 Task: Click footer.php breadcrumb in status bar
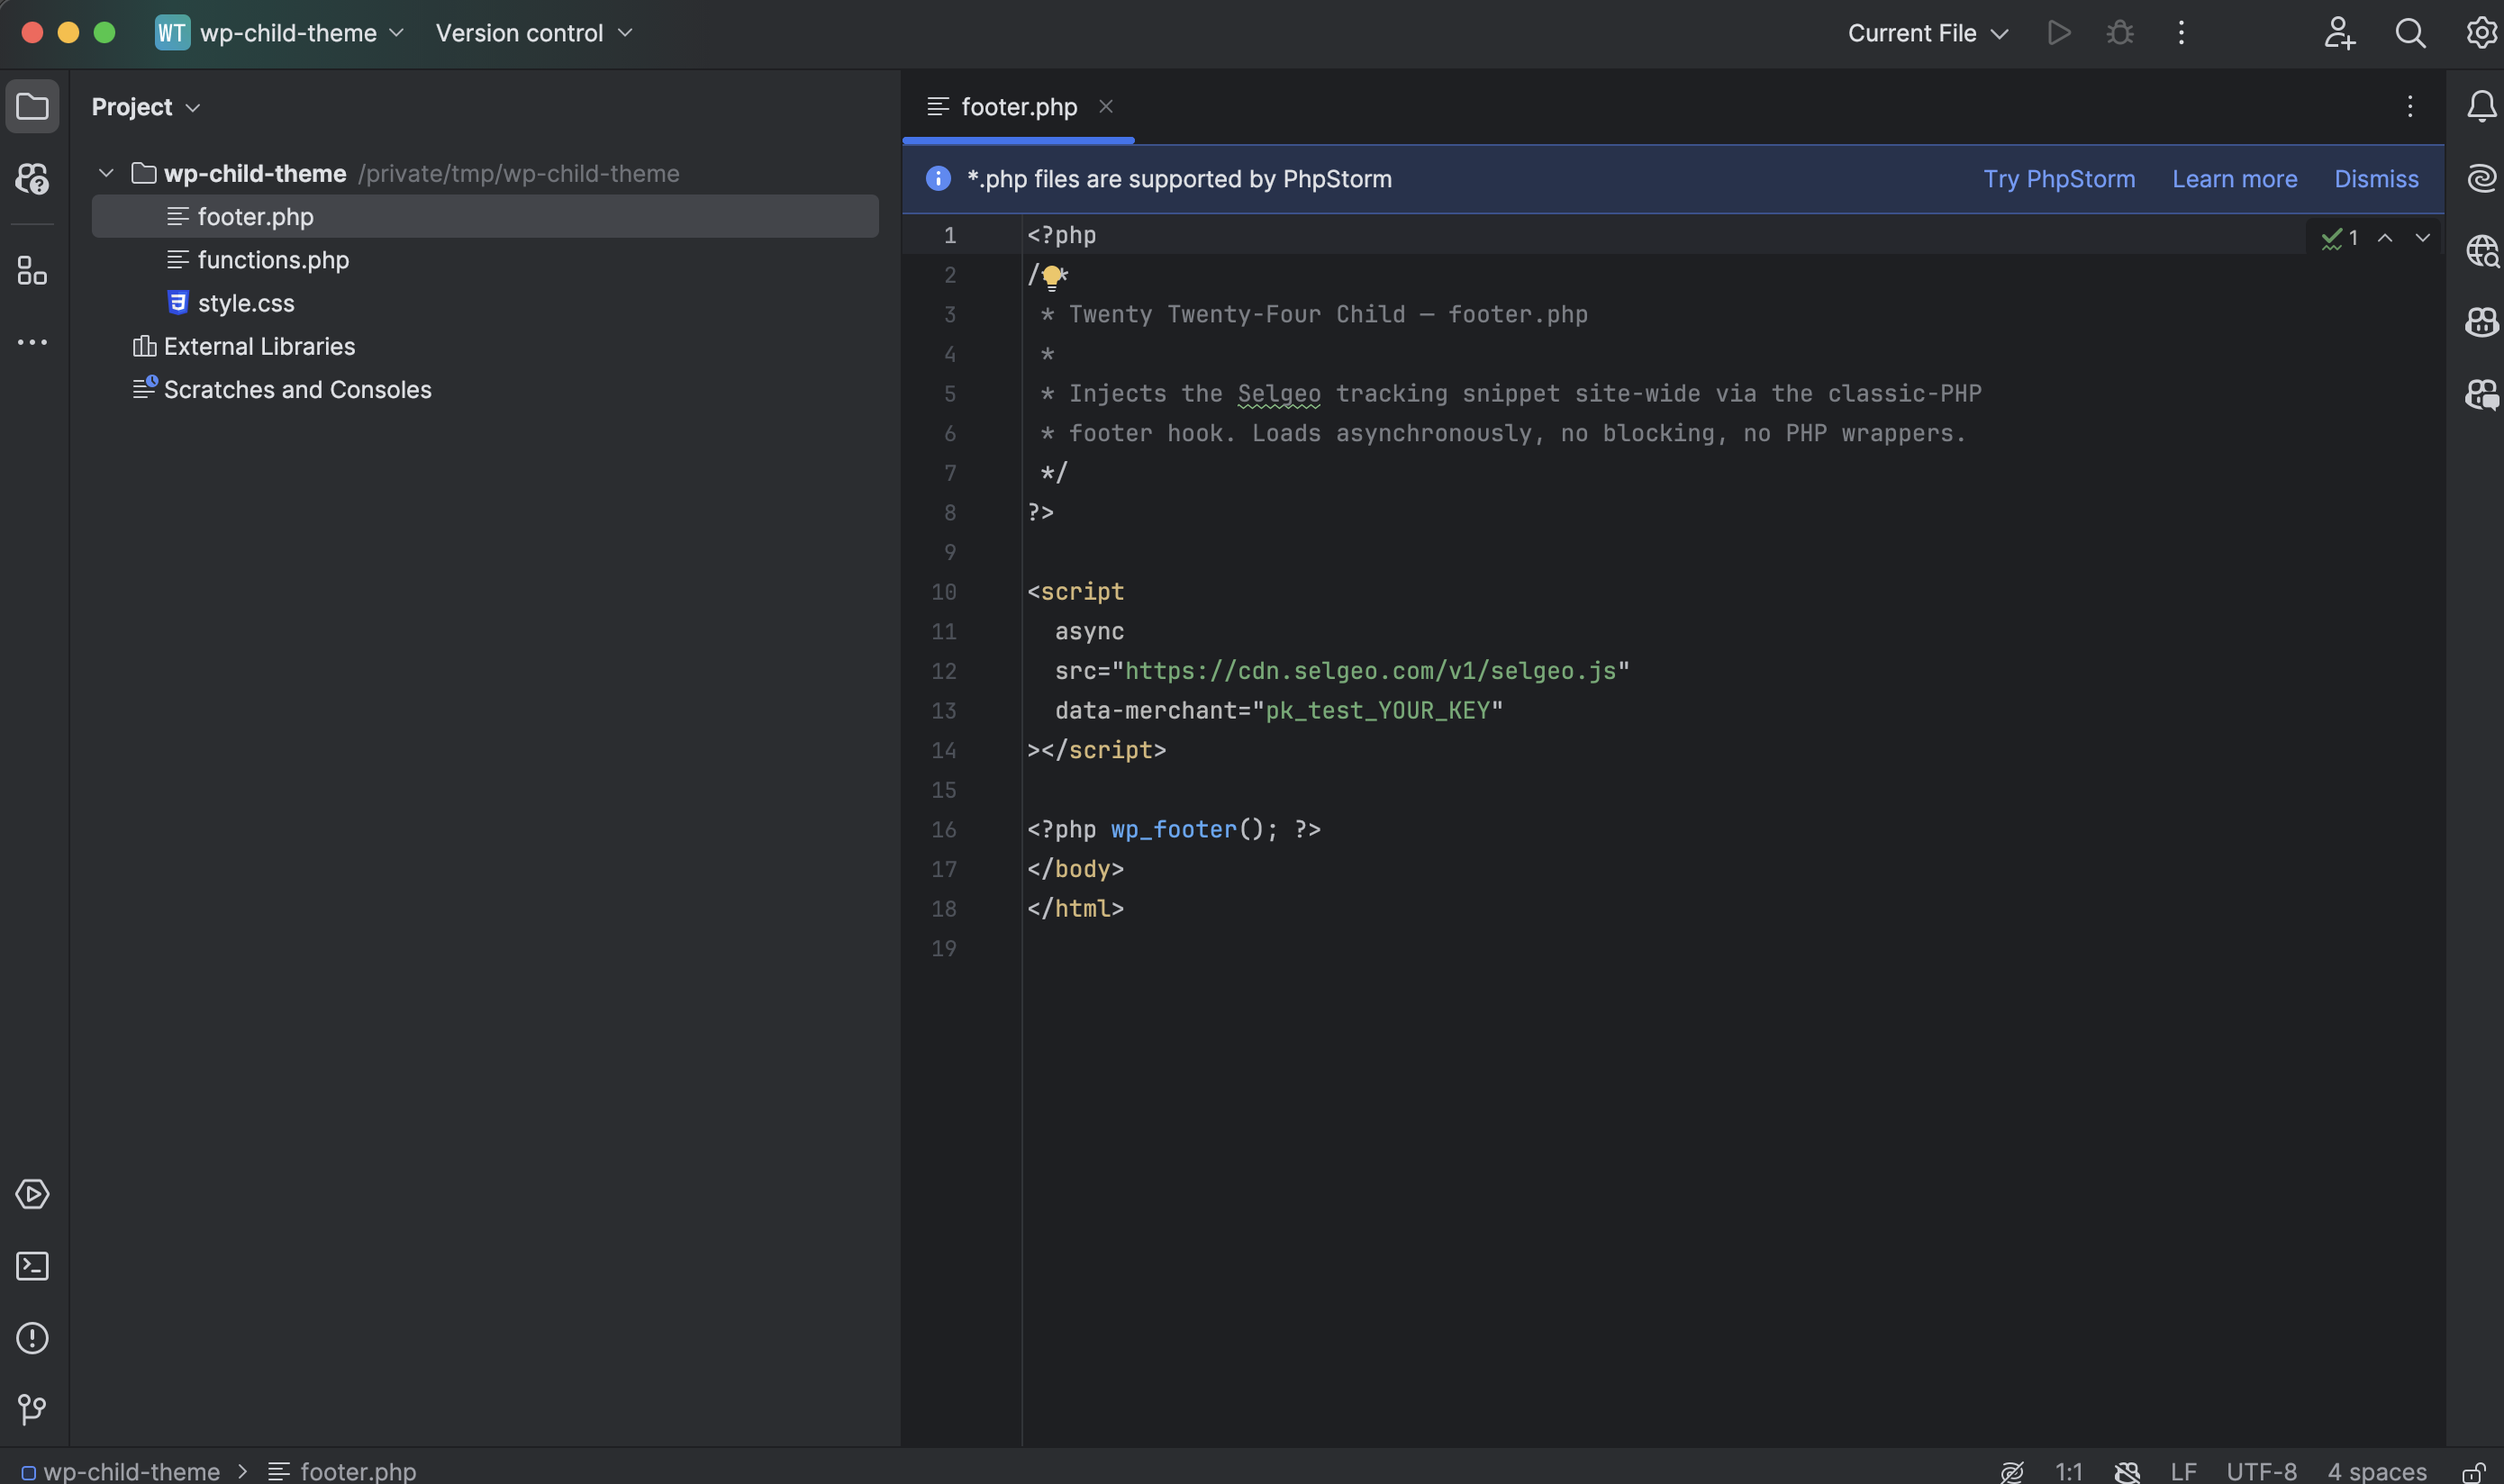pyautogui.click(x=342, y=1472)
